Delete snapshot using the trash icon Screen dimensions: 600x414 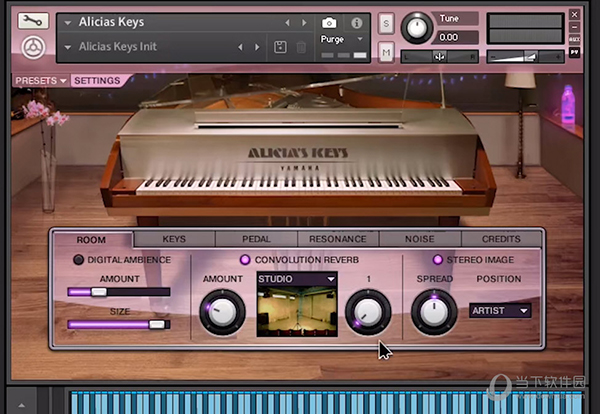[x=301, y=47]
